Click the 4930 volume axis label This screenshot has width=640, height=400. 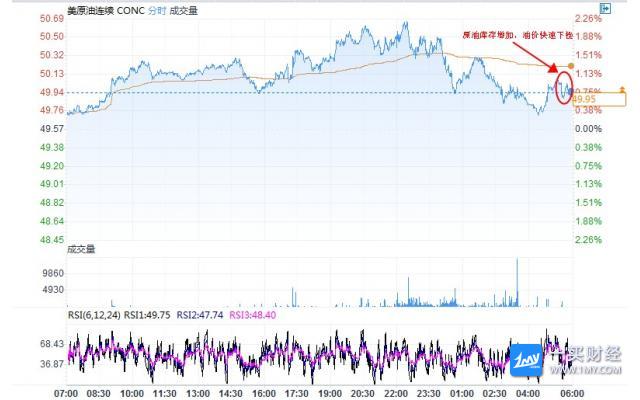[x=53, y=290]
